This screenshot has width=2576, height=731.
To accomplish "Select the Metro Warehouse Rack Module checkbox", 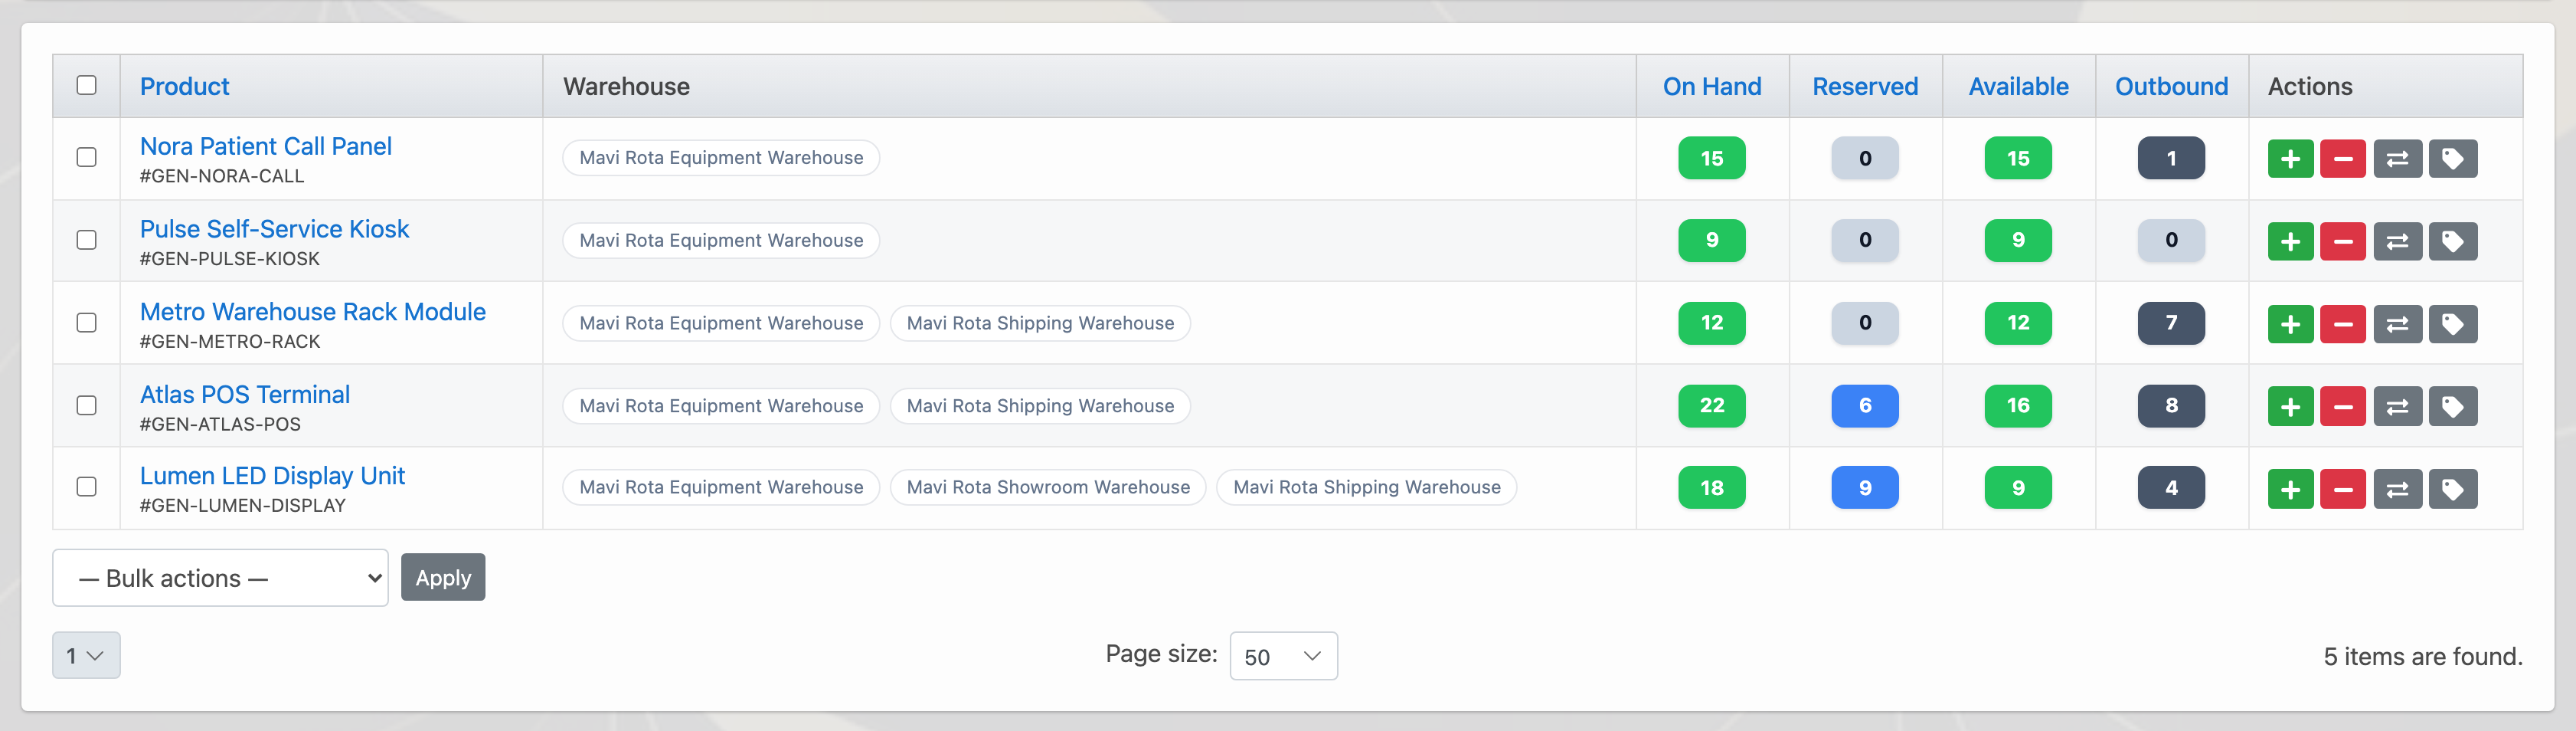I will (87, 323).
